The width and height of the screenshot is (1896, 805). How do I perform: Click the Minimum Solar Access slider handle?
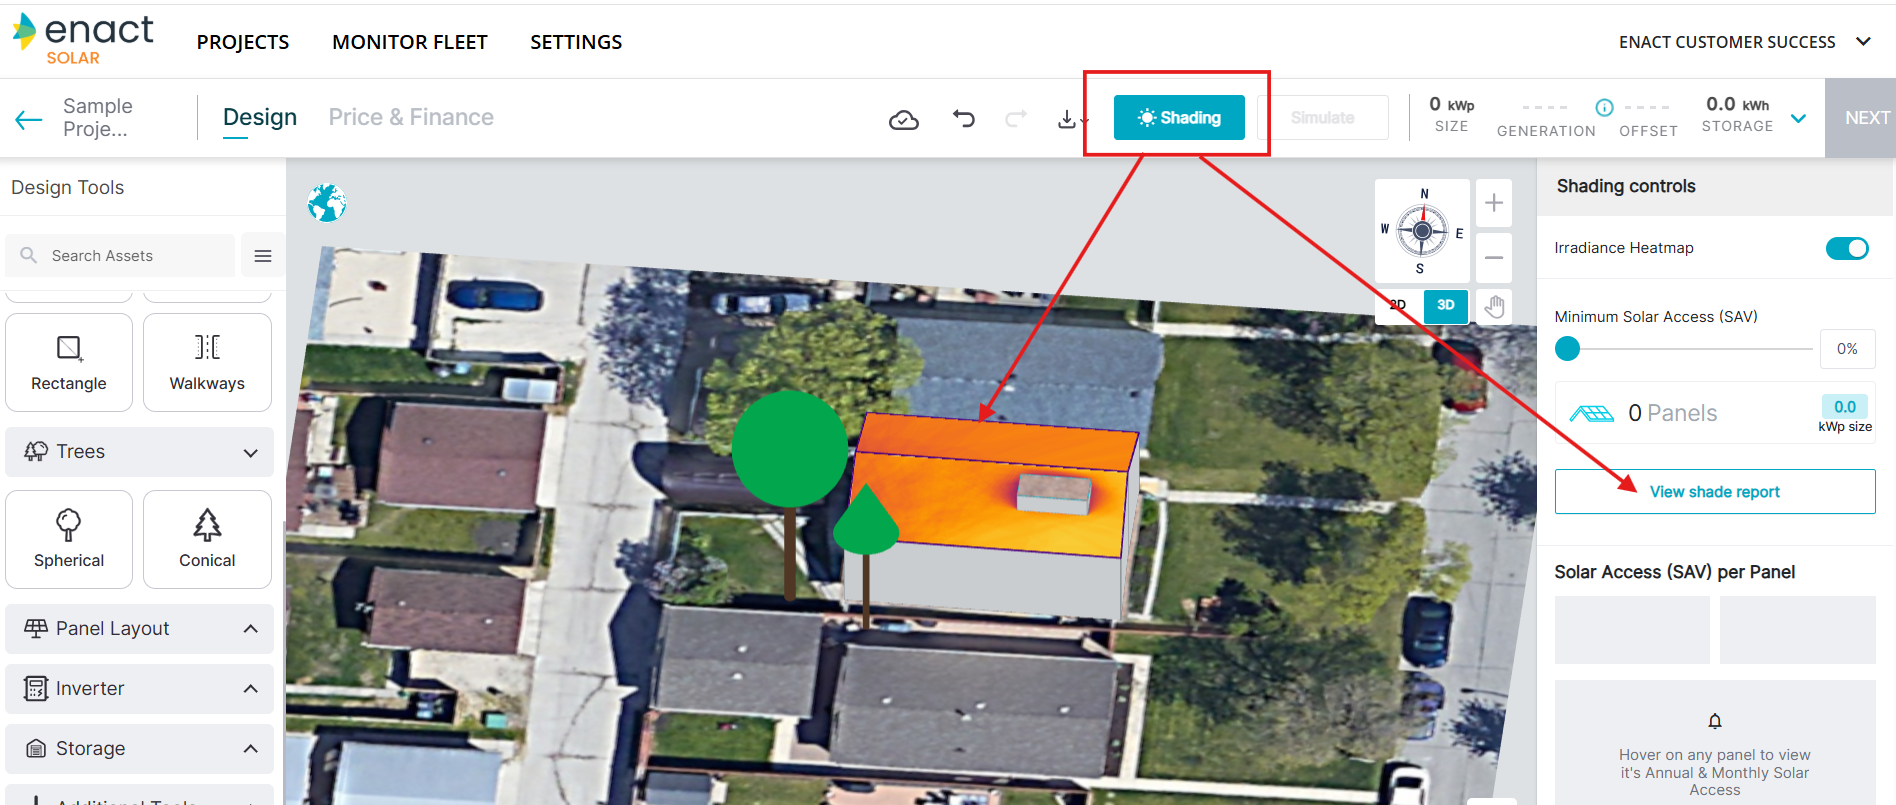click(1567, 349)
